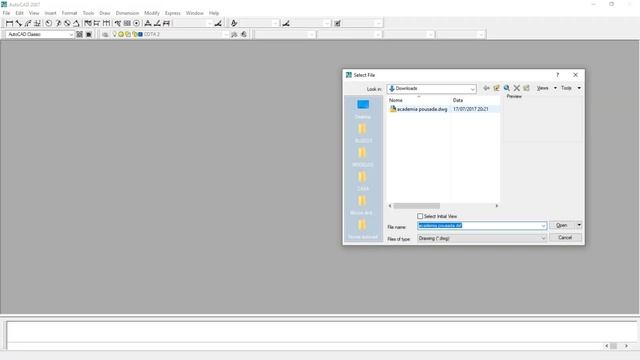Open the File menu
Viewport: 640px width, 360px height.
pos(7,13)
